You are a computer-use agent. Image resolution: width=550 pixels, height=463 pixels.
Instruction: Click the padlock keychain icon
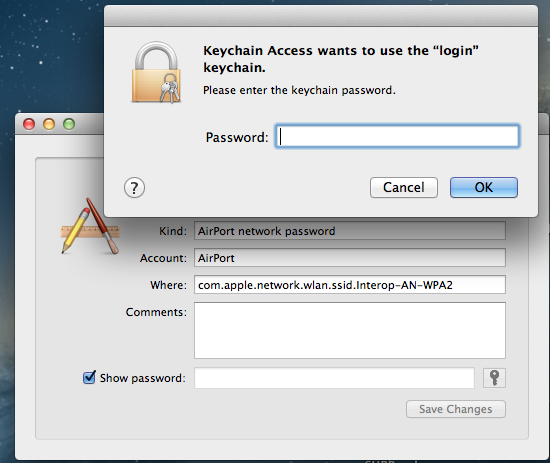(156, 73)
